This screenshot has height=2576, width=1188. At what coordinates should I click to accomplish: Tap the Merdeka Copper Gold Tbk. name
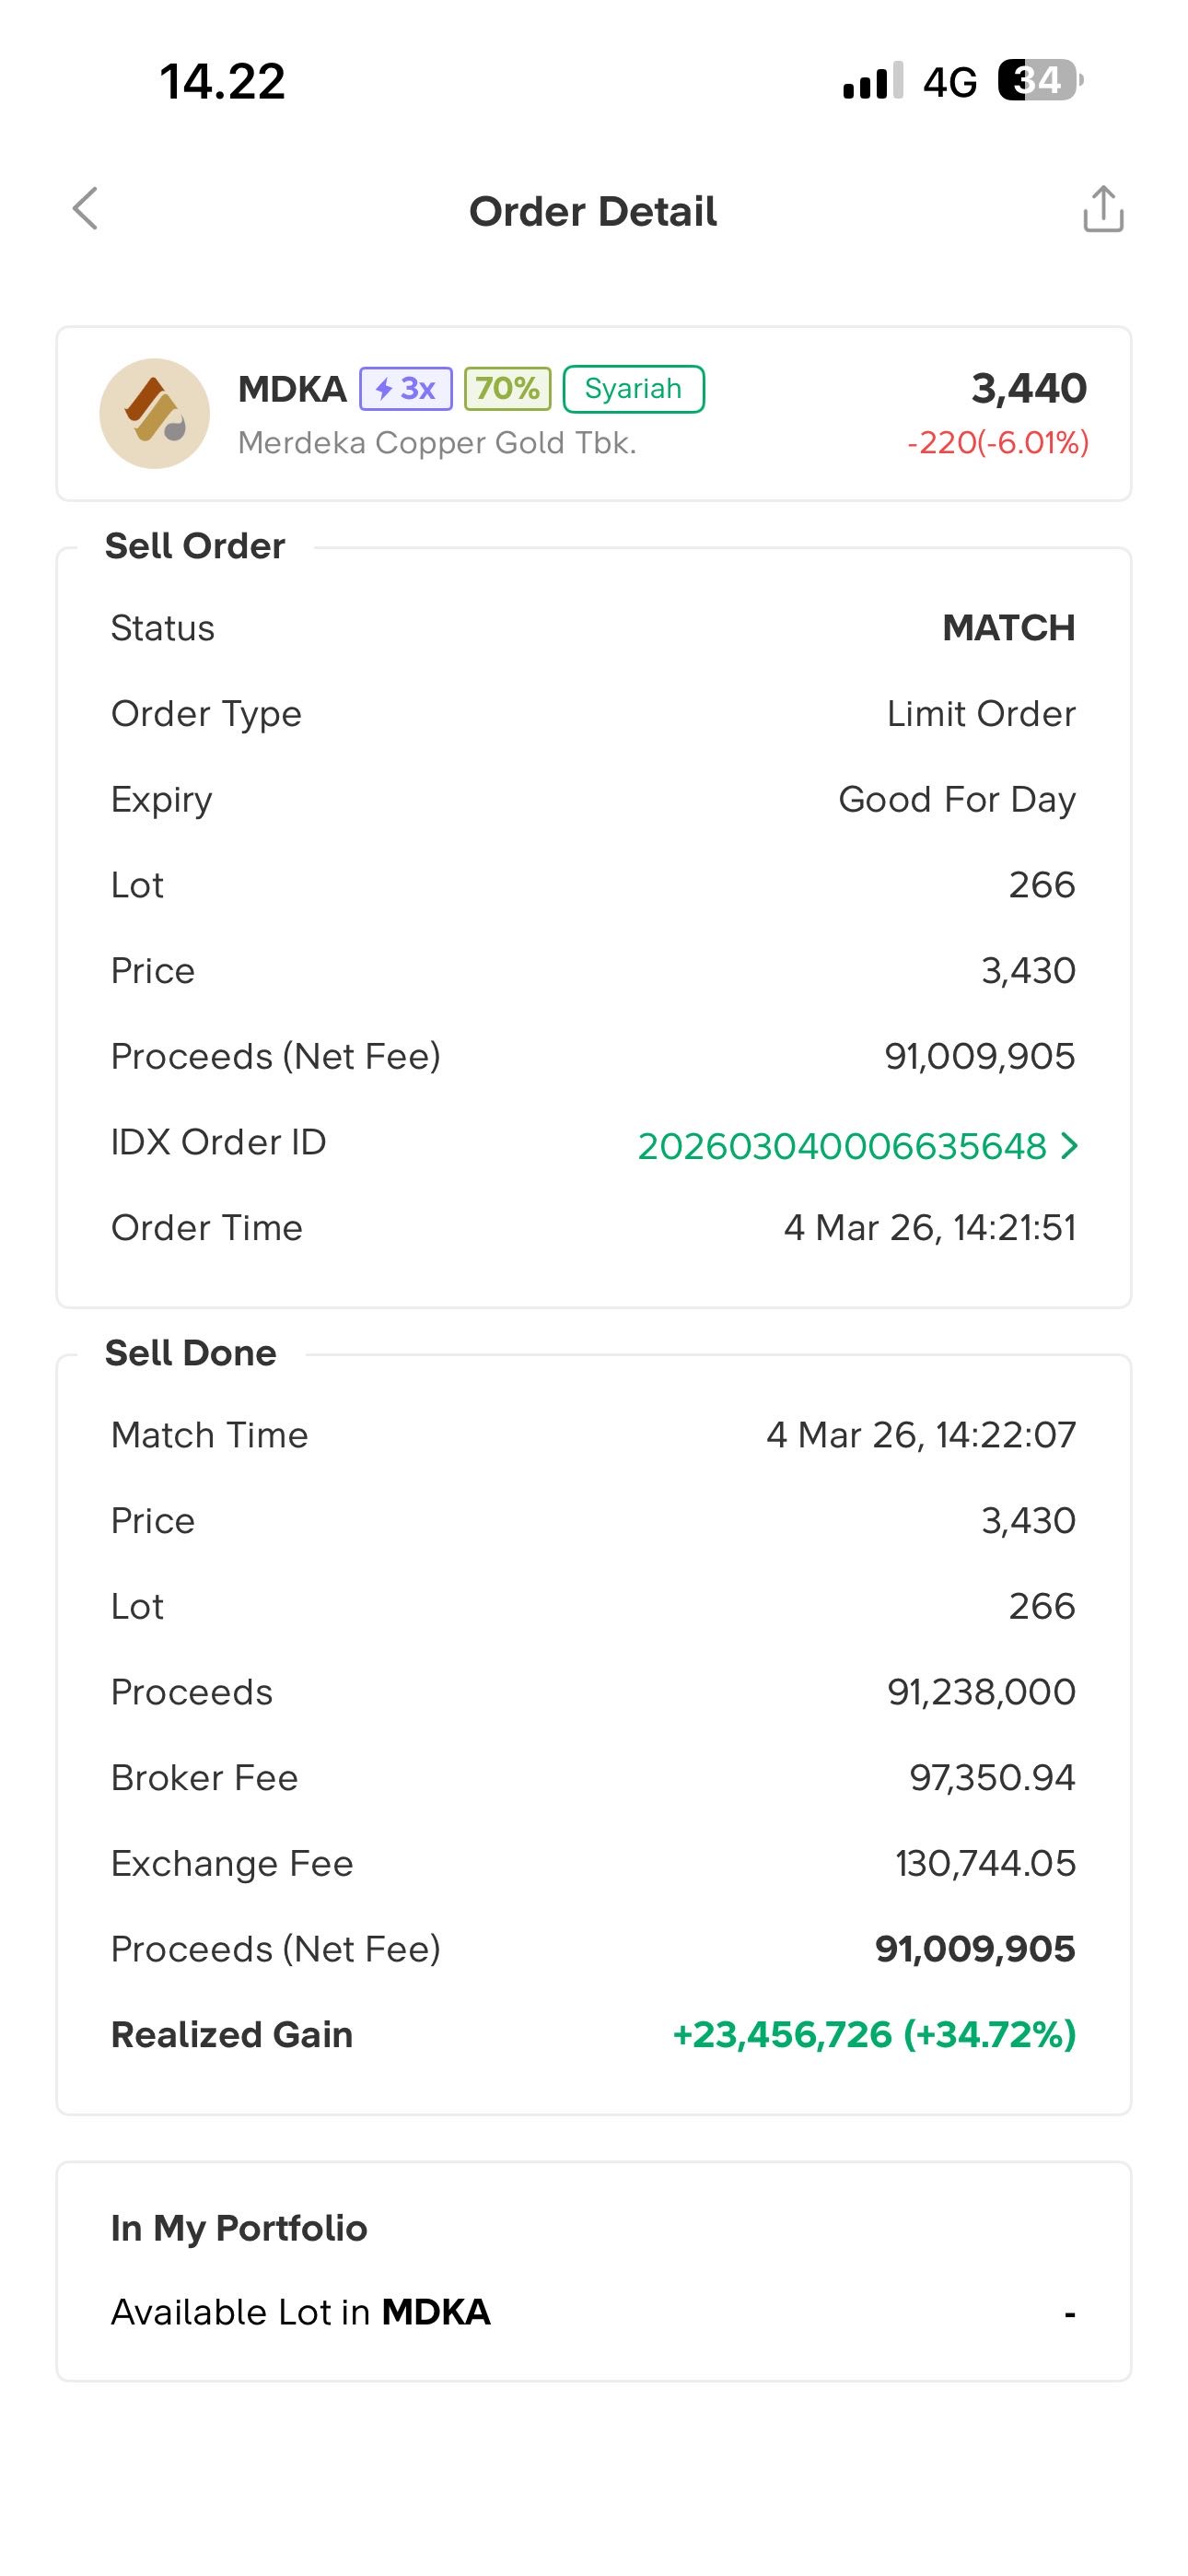click(437, 443)
